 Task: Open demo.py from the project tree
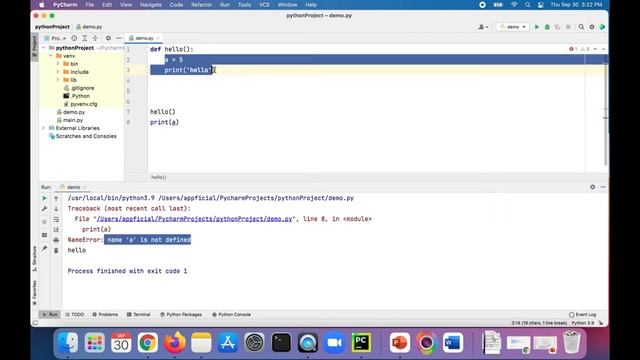tap(71, 112)
